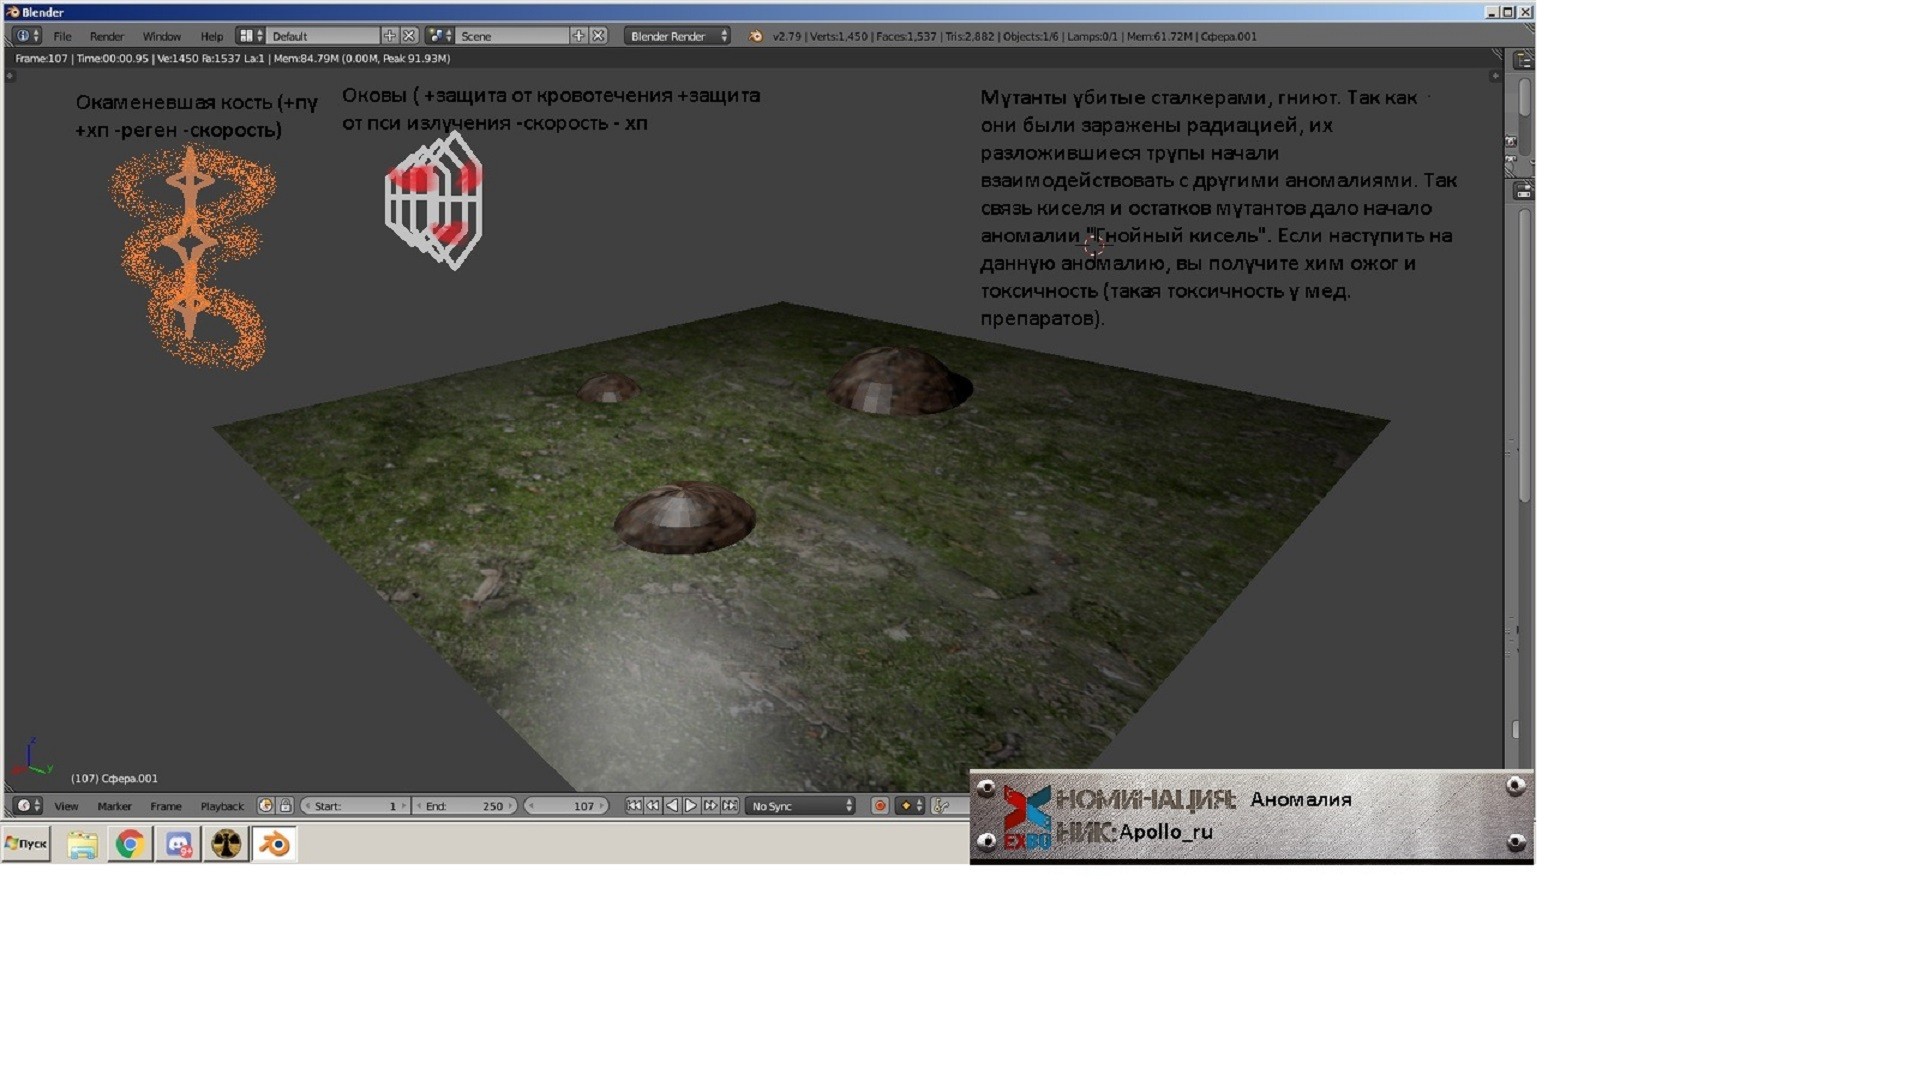Play the animation forward
Image resolution: width=1920 pixels, height=1080 pixels.
pos(691,805)
